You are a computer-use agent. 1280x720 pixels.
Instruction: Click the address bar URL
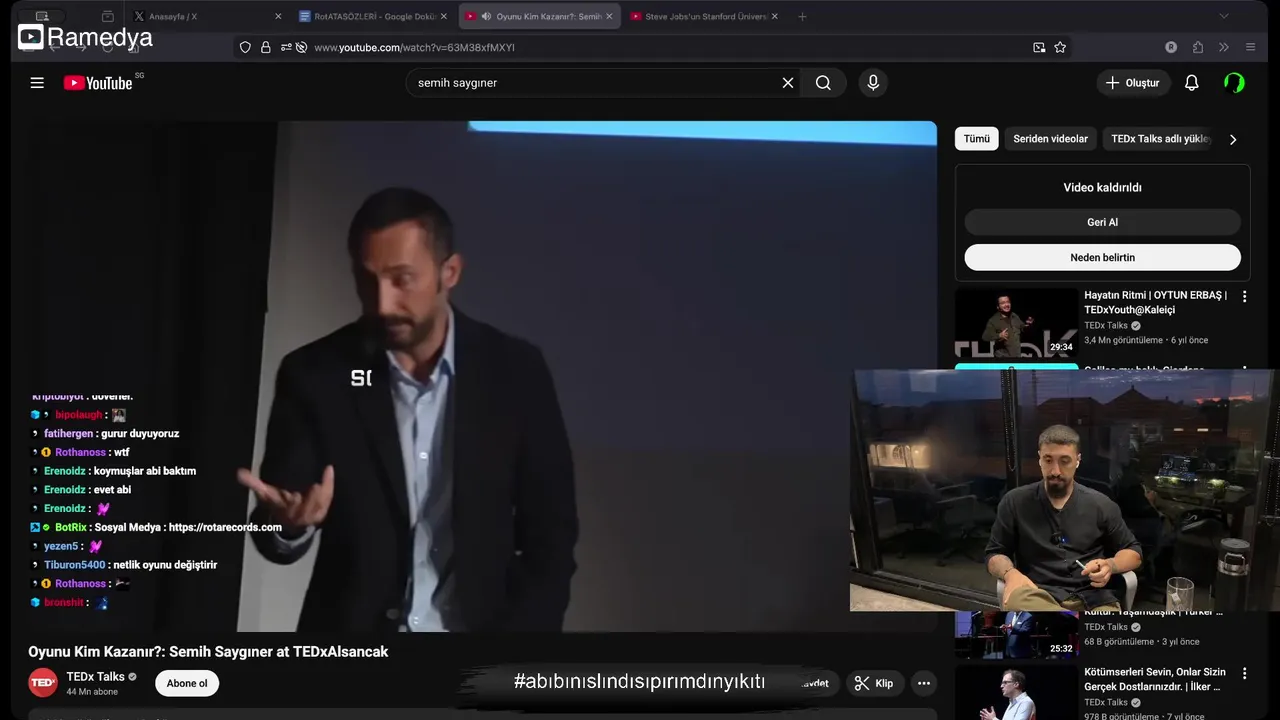(414, 47)
